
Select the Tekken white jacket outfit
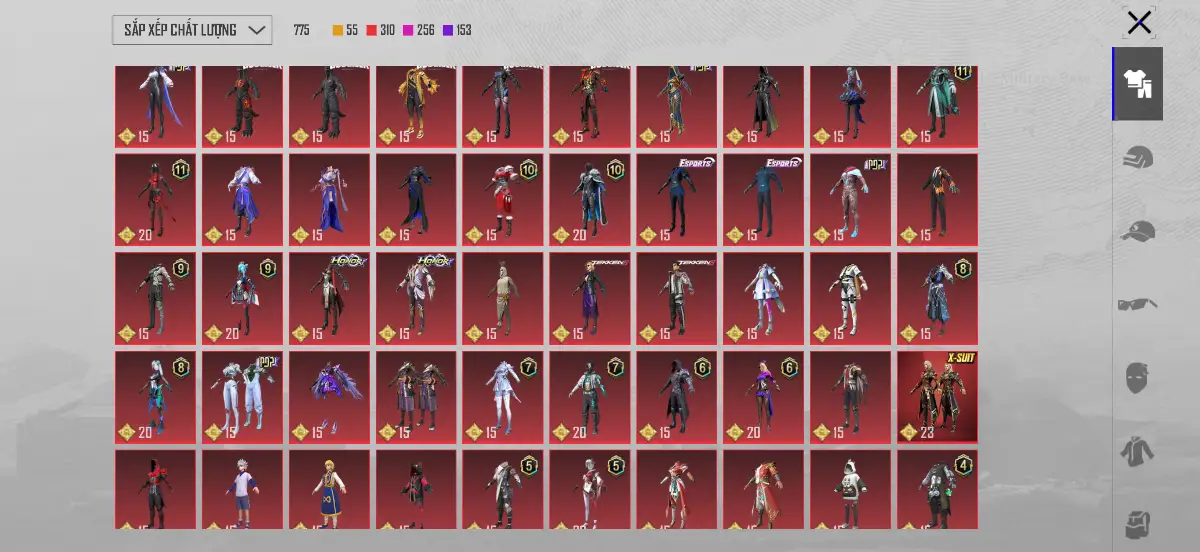[676, 298]
